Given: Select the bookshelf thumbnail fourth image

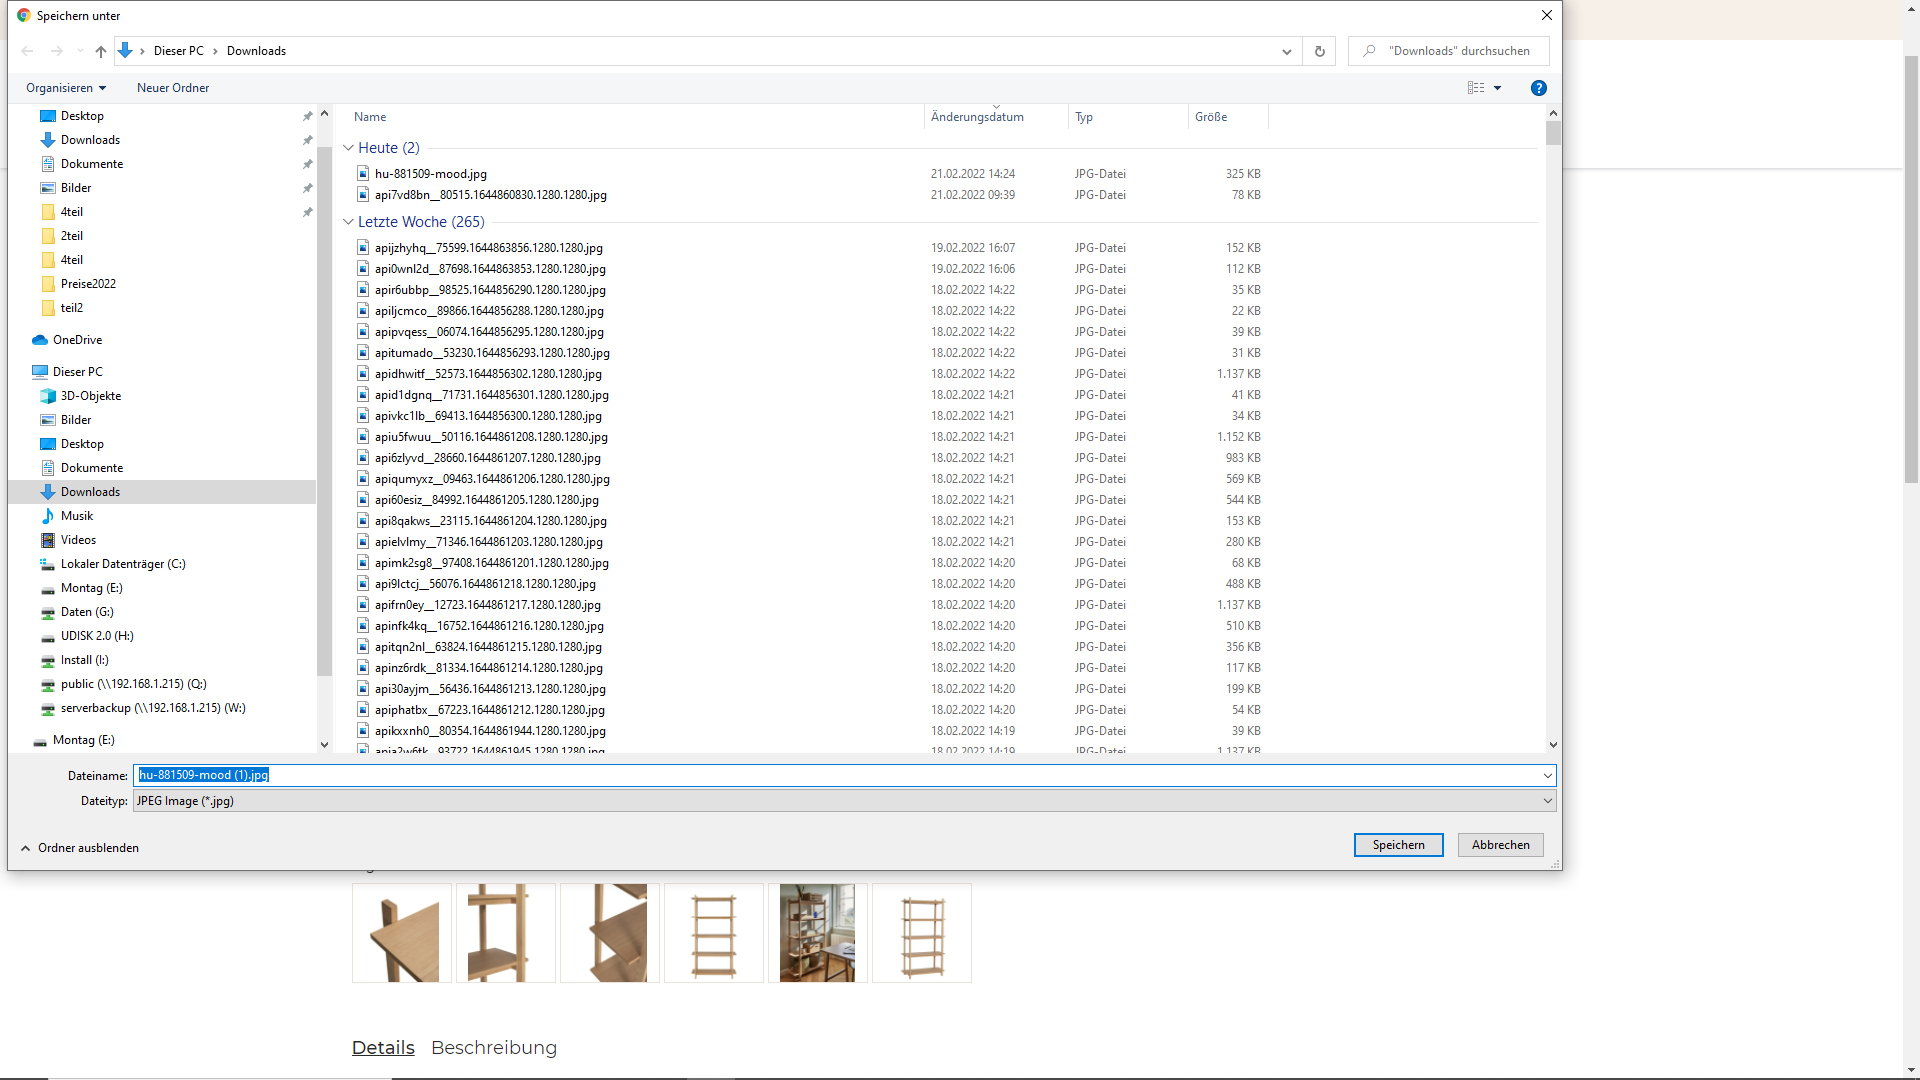Looking at the screenshot, I should pyautogui.click(x=712, y=932).
